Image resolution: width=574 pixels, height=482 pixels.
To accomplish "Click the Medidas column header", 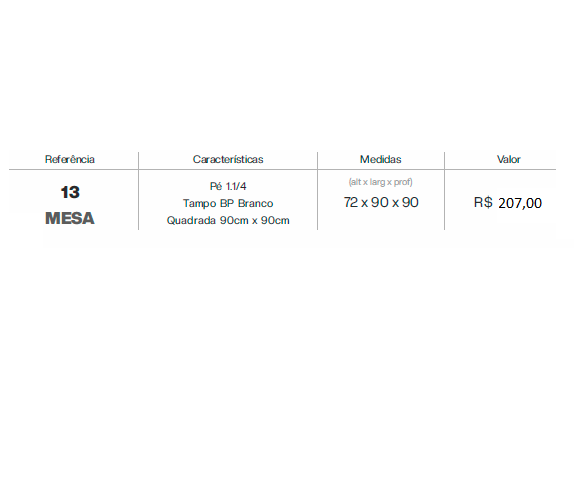I will coord(380,159).
